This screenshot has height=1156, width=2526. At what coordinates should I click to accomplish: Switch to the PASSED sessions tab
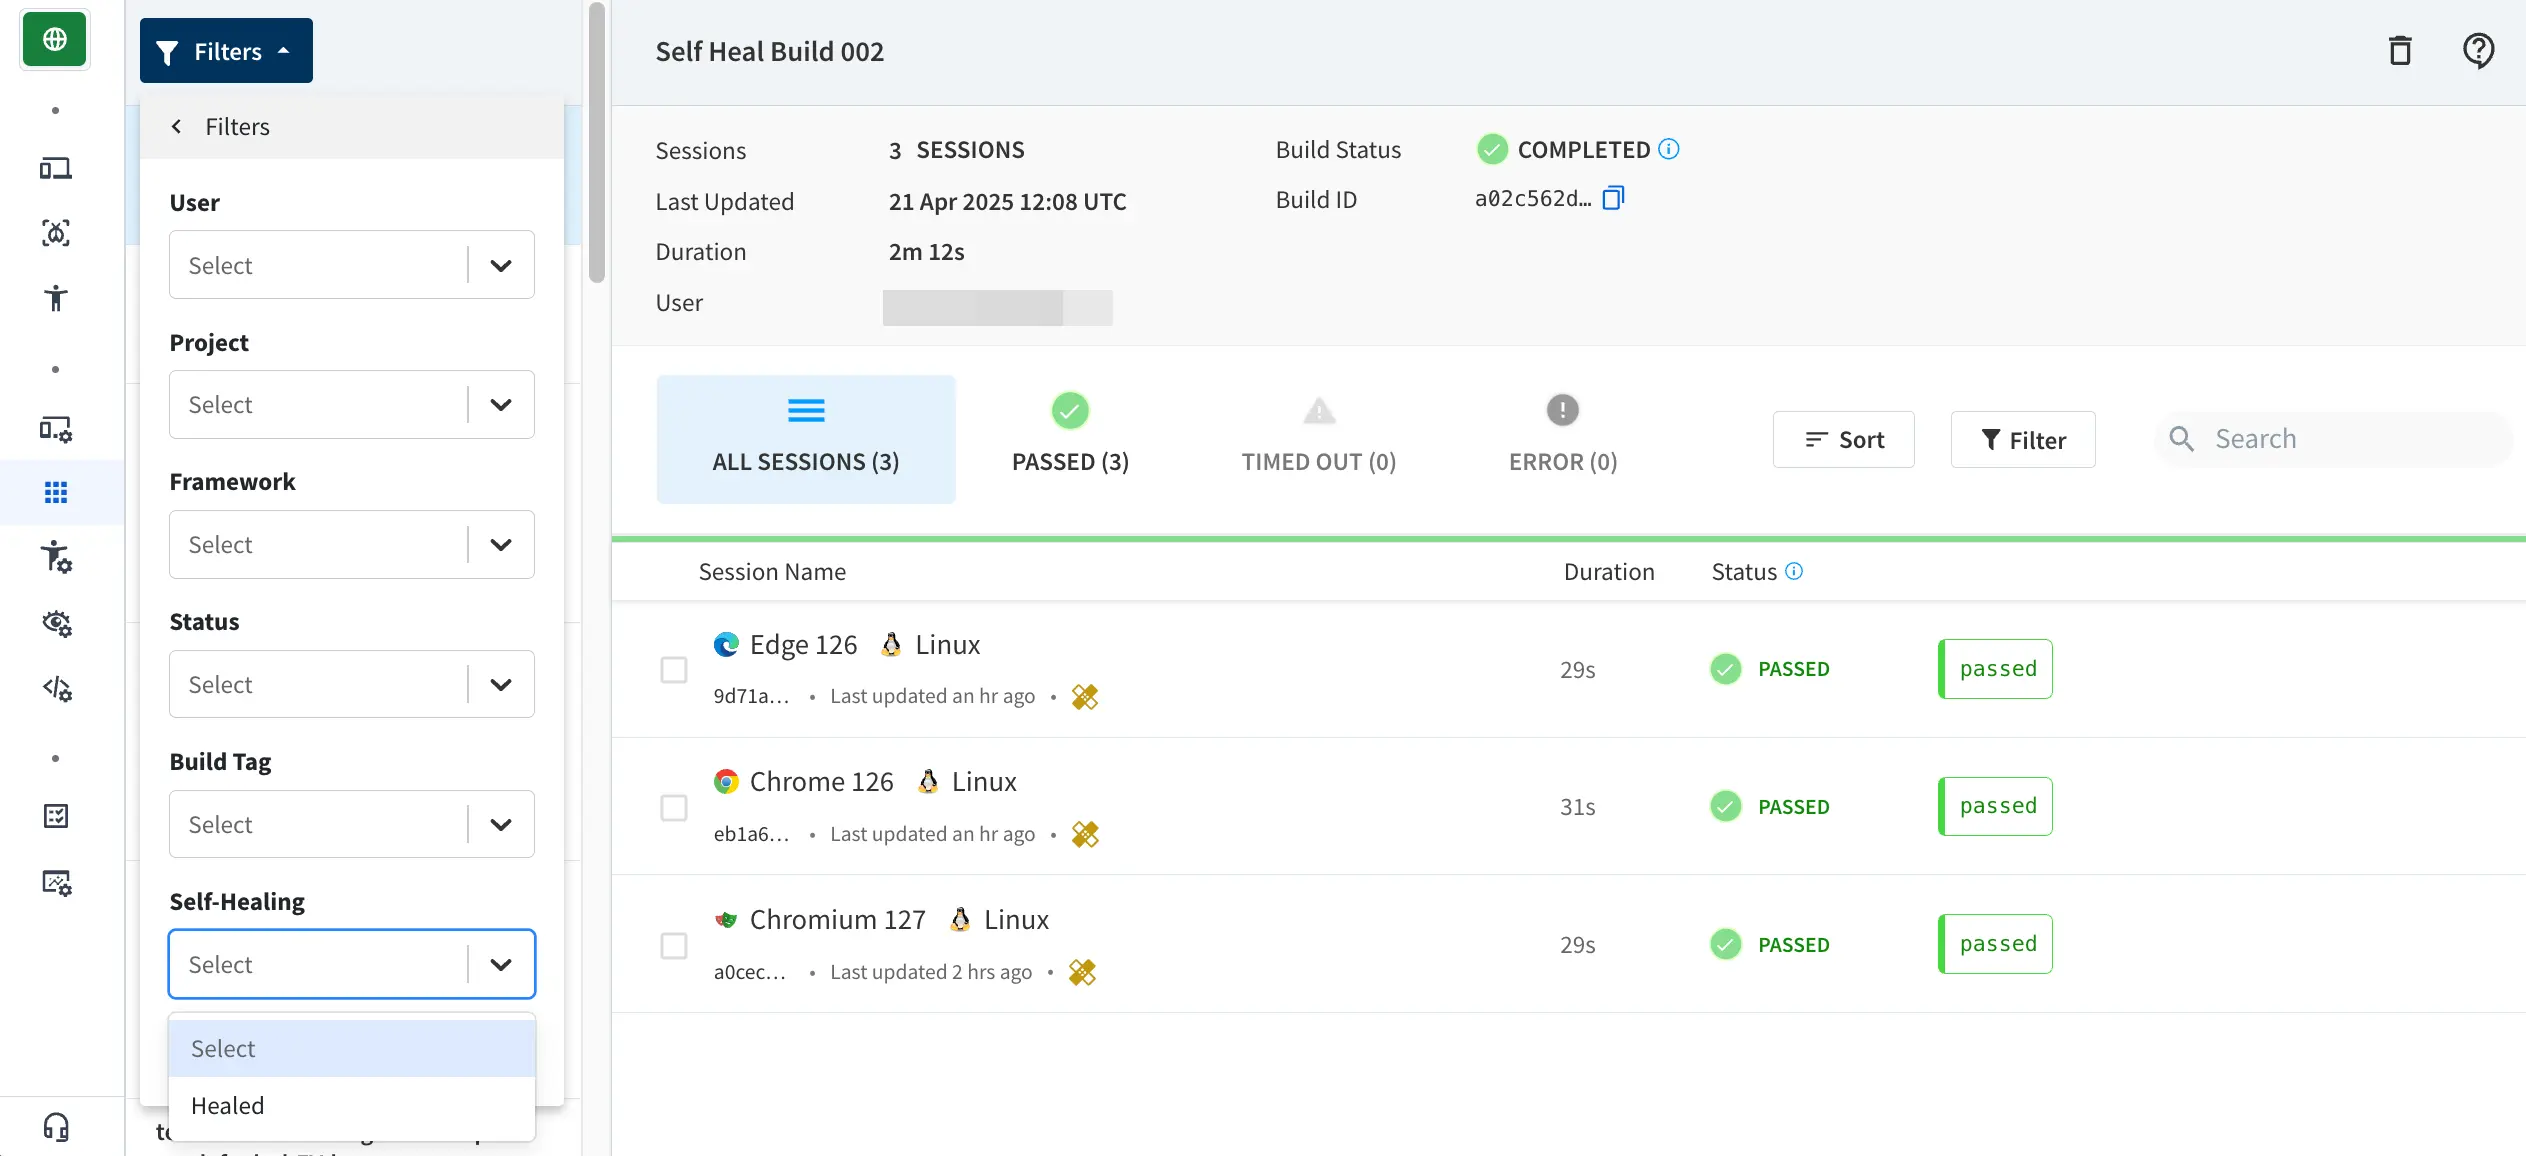[1069, 439]
